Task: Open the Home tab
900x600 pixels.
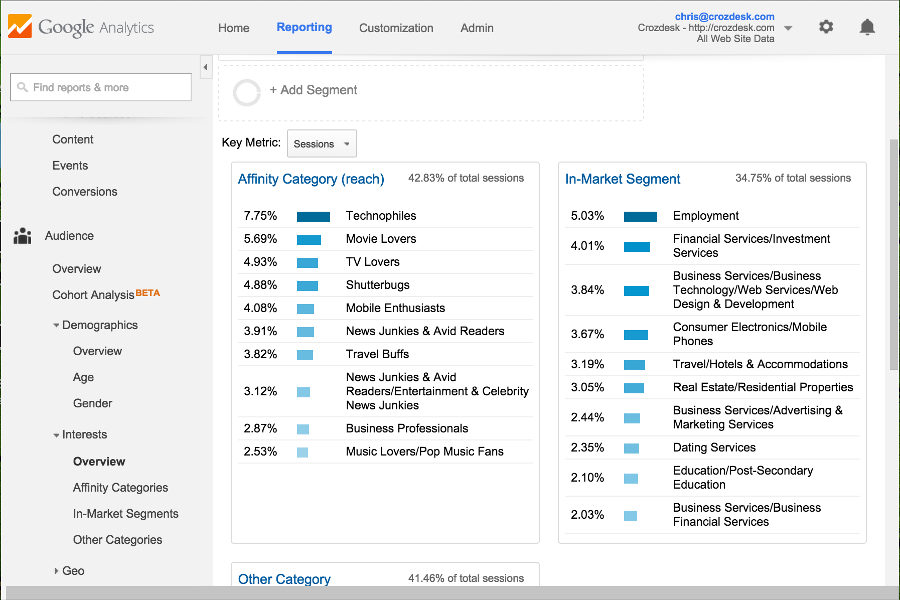Action: [234, 28]
